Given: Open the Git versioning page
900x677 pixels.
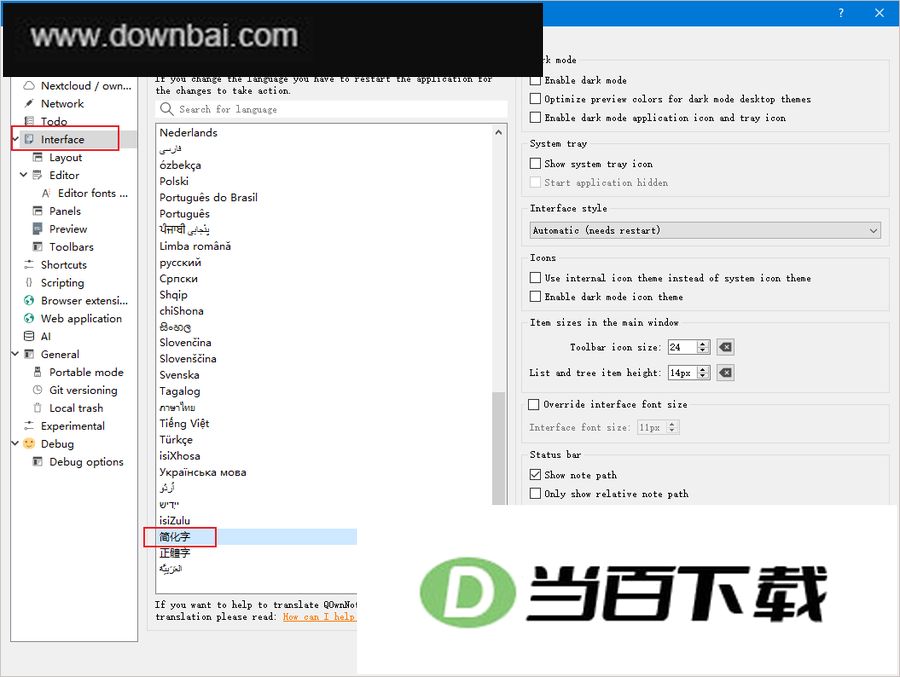Looking at the screenshot, I should tap(83, 390).
